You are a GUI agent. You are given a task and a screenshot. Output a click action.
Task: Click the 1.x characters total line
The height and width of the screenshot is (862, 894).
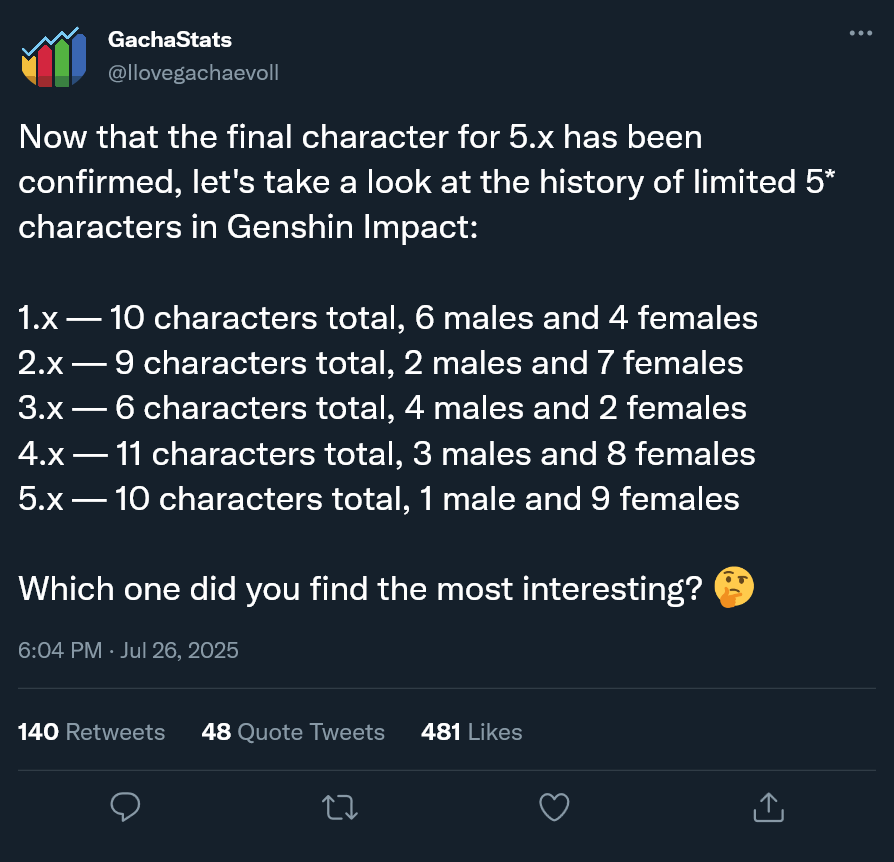[388, 319]
